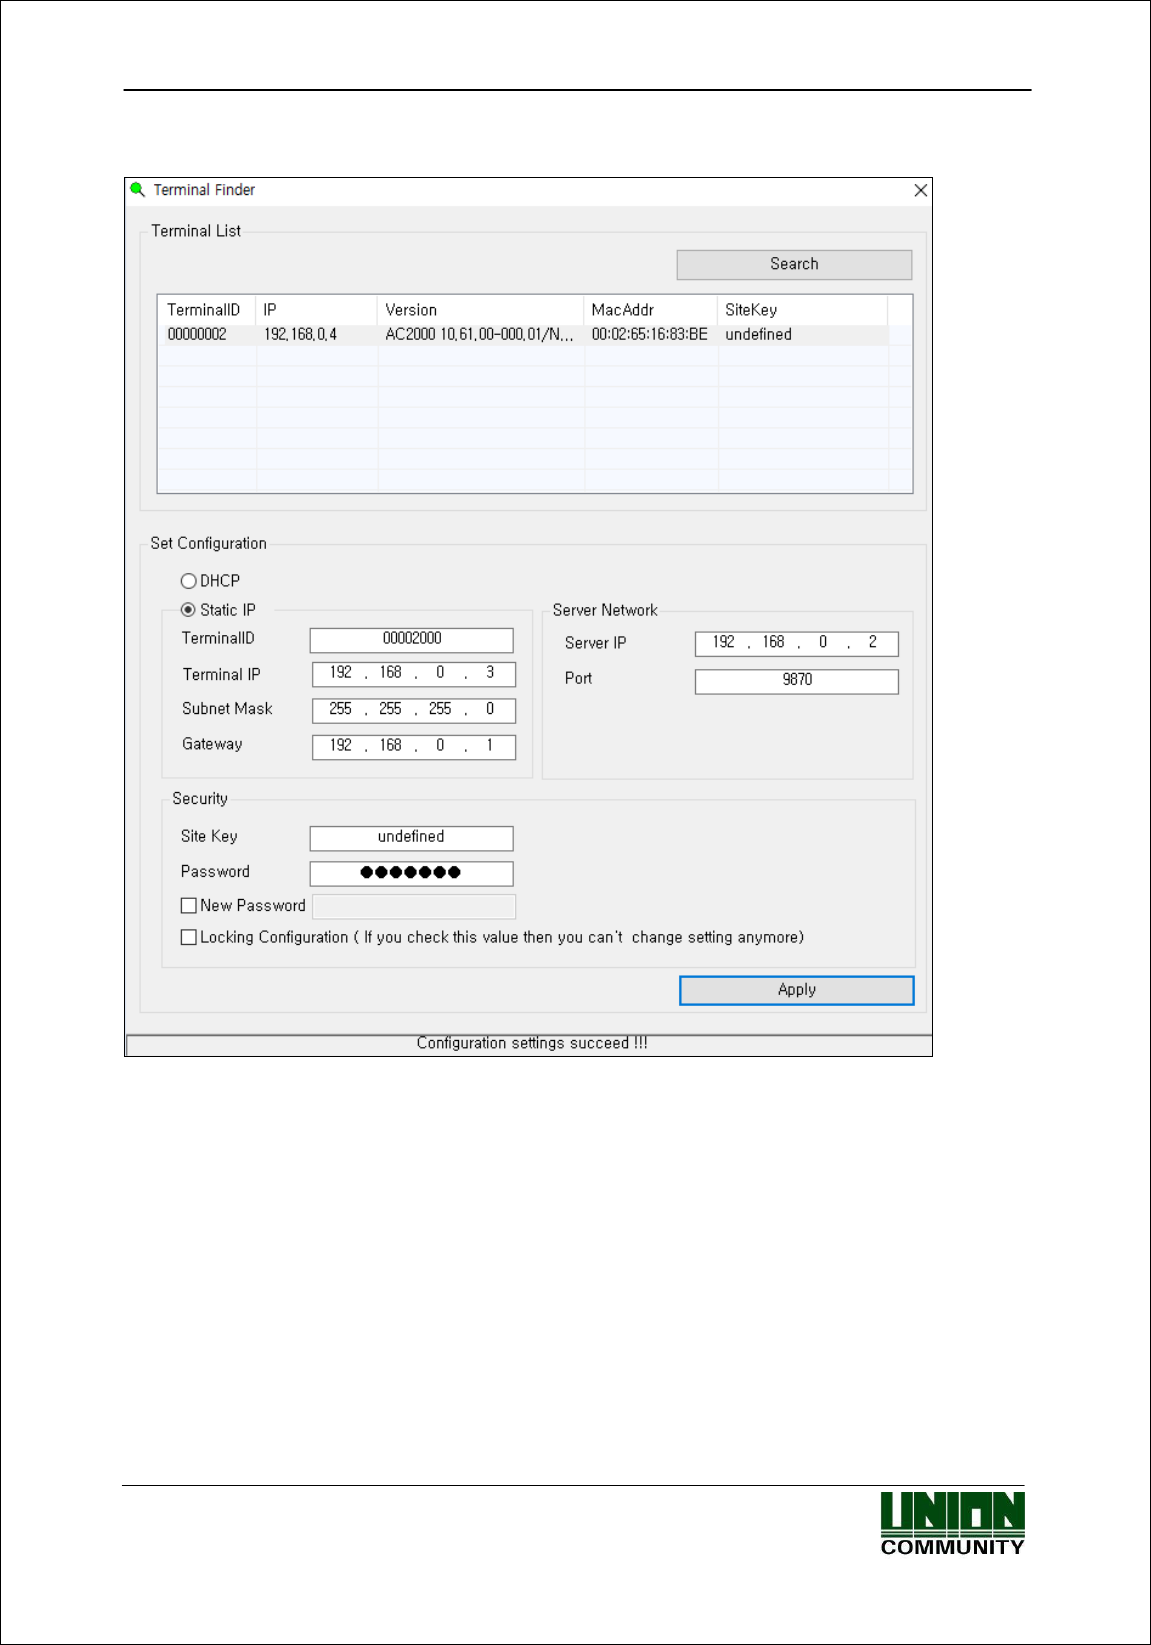Click the Site Key text field
This screenshot has width=1151, height=1645.
(x=411, y=838)
